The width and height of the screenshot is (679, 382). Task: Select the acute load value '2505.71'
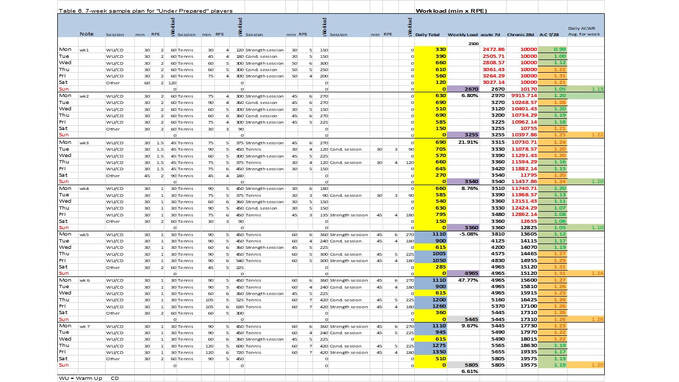(x=494, y=56)
